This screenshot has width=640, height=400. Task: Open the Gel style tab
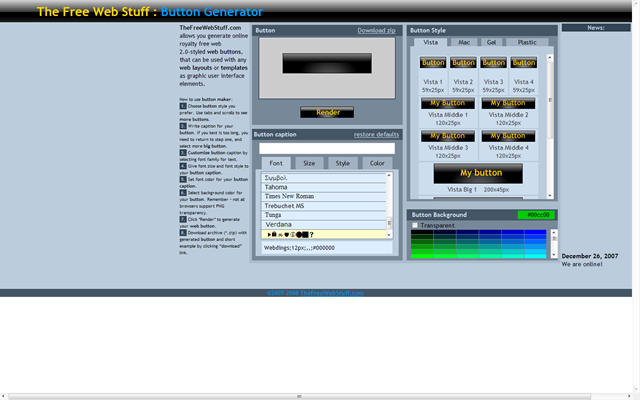(492, 43)
